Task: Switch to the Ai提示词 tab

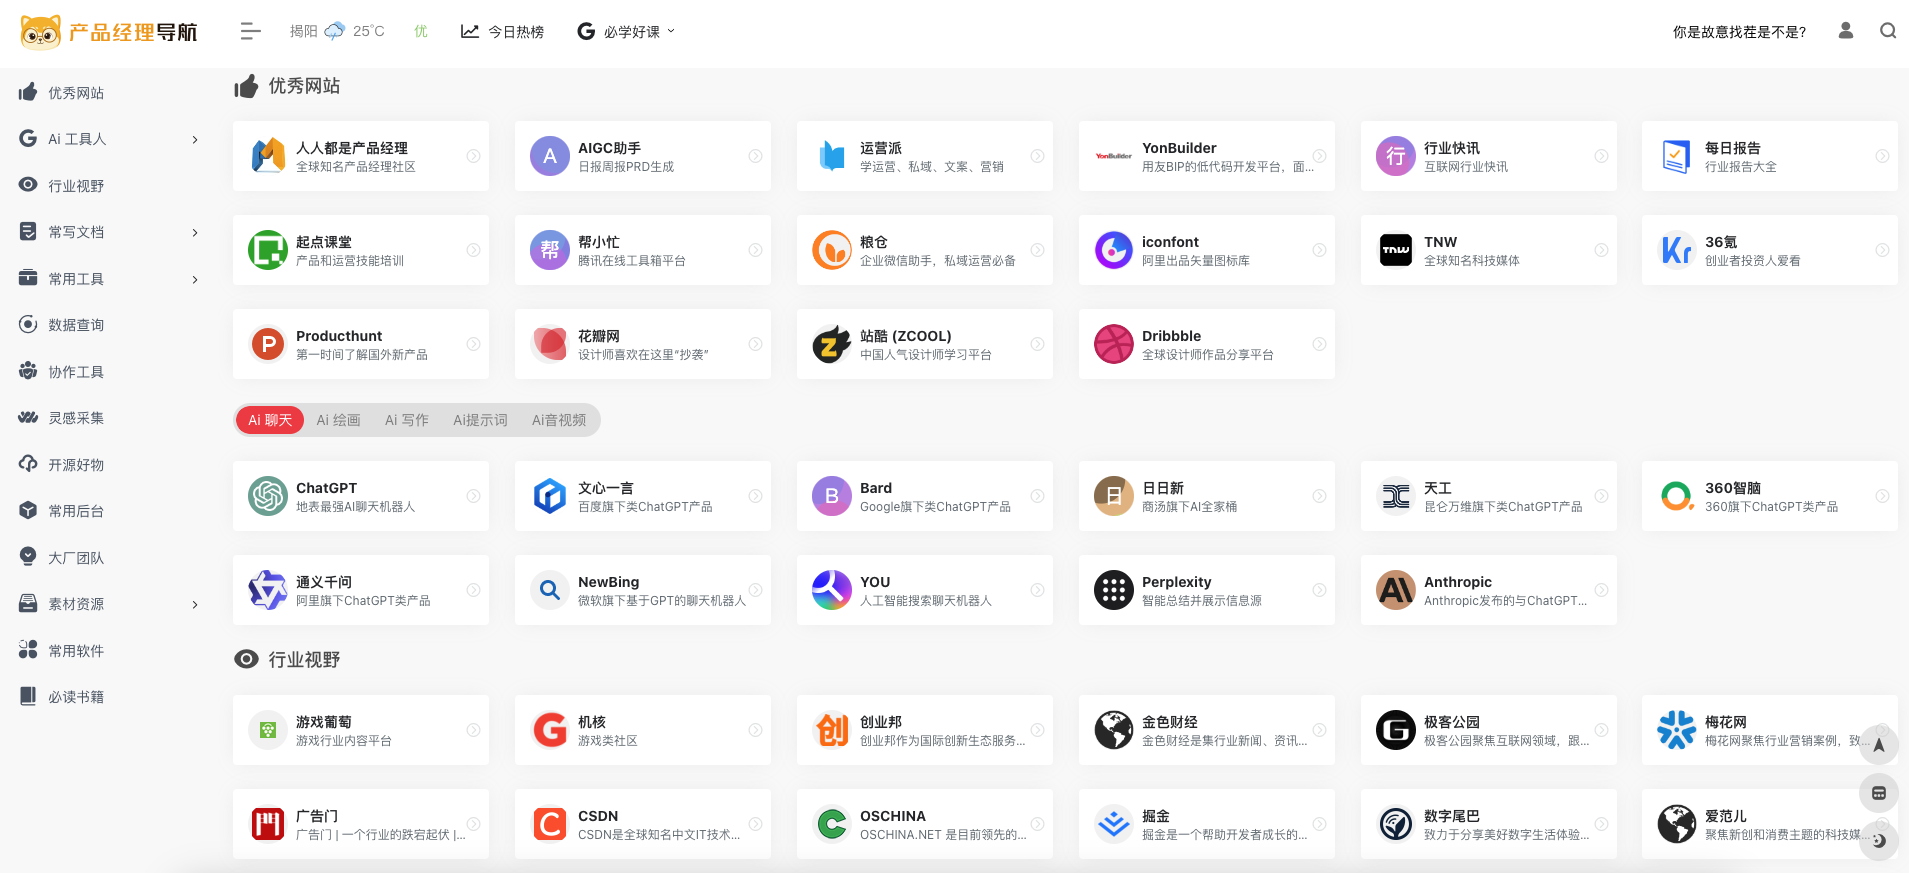Action: coord(480,420)
